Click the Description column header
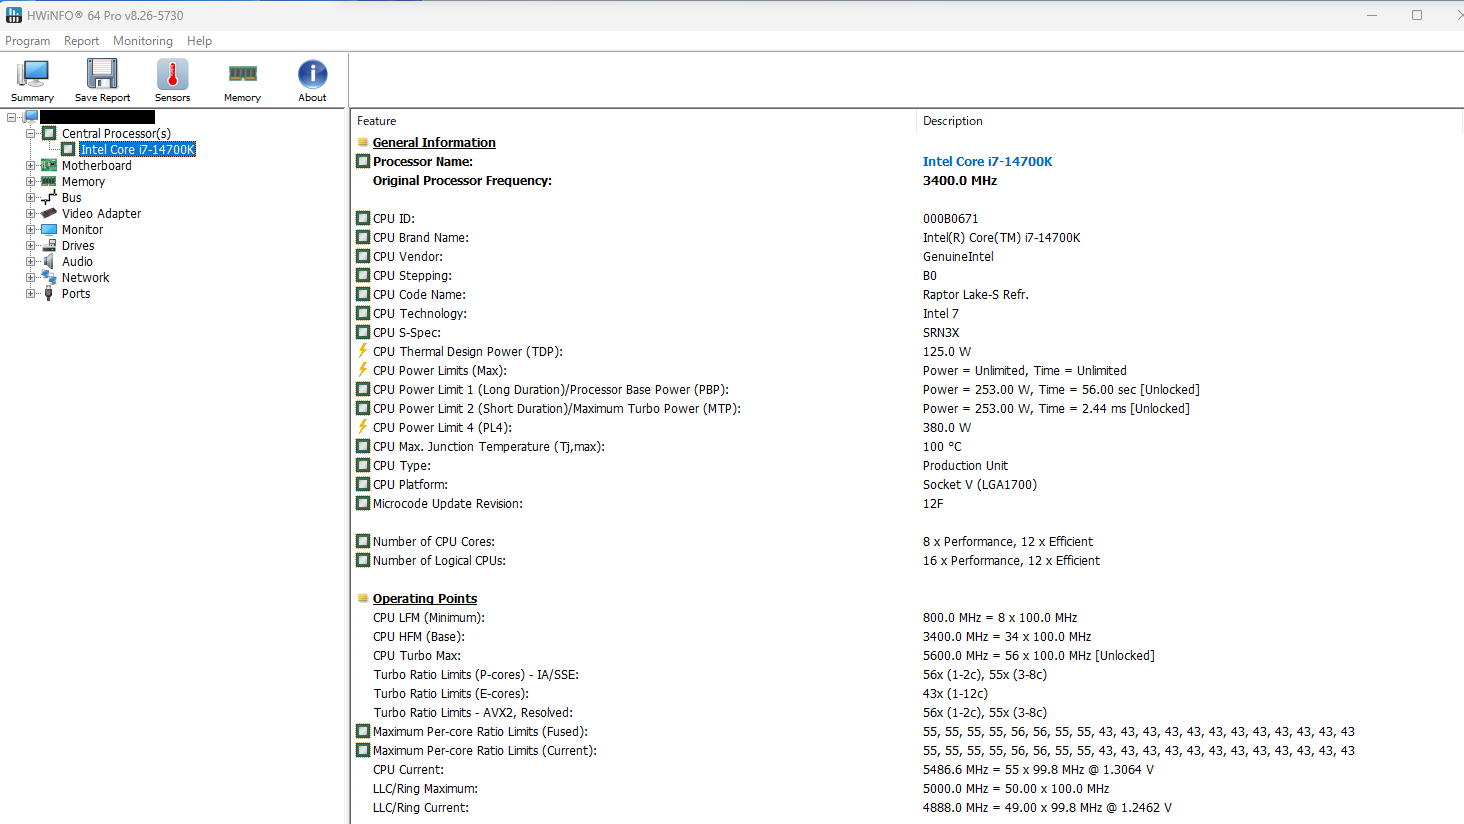 click(x=952, y=121)
